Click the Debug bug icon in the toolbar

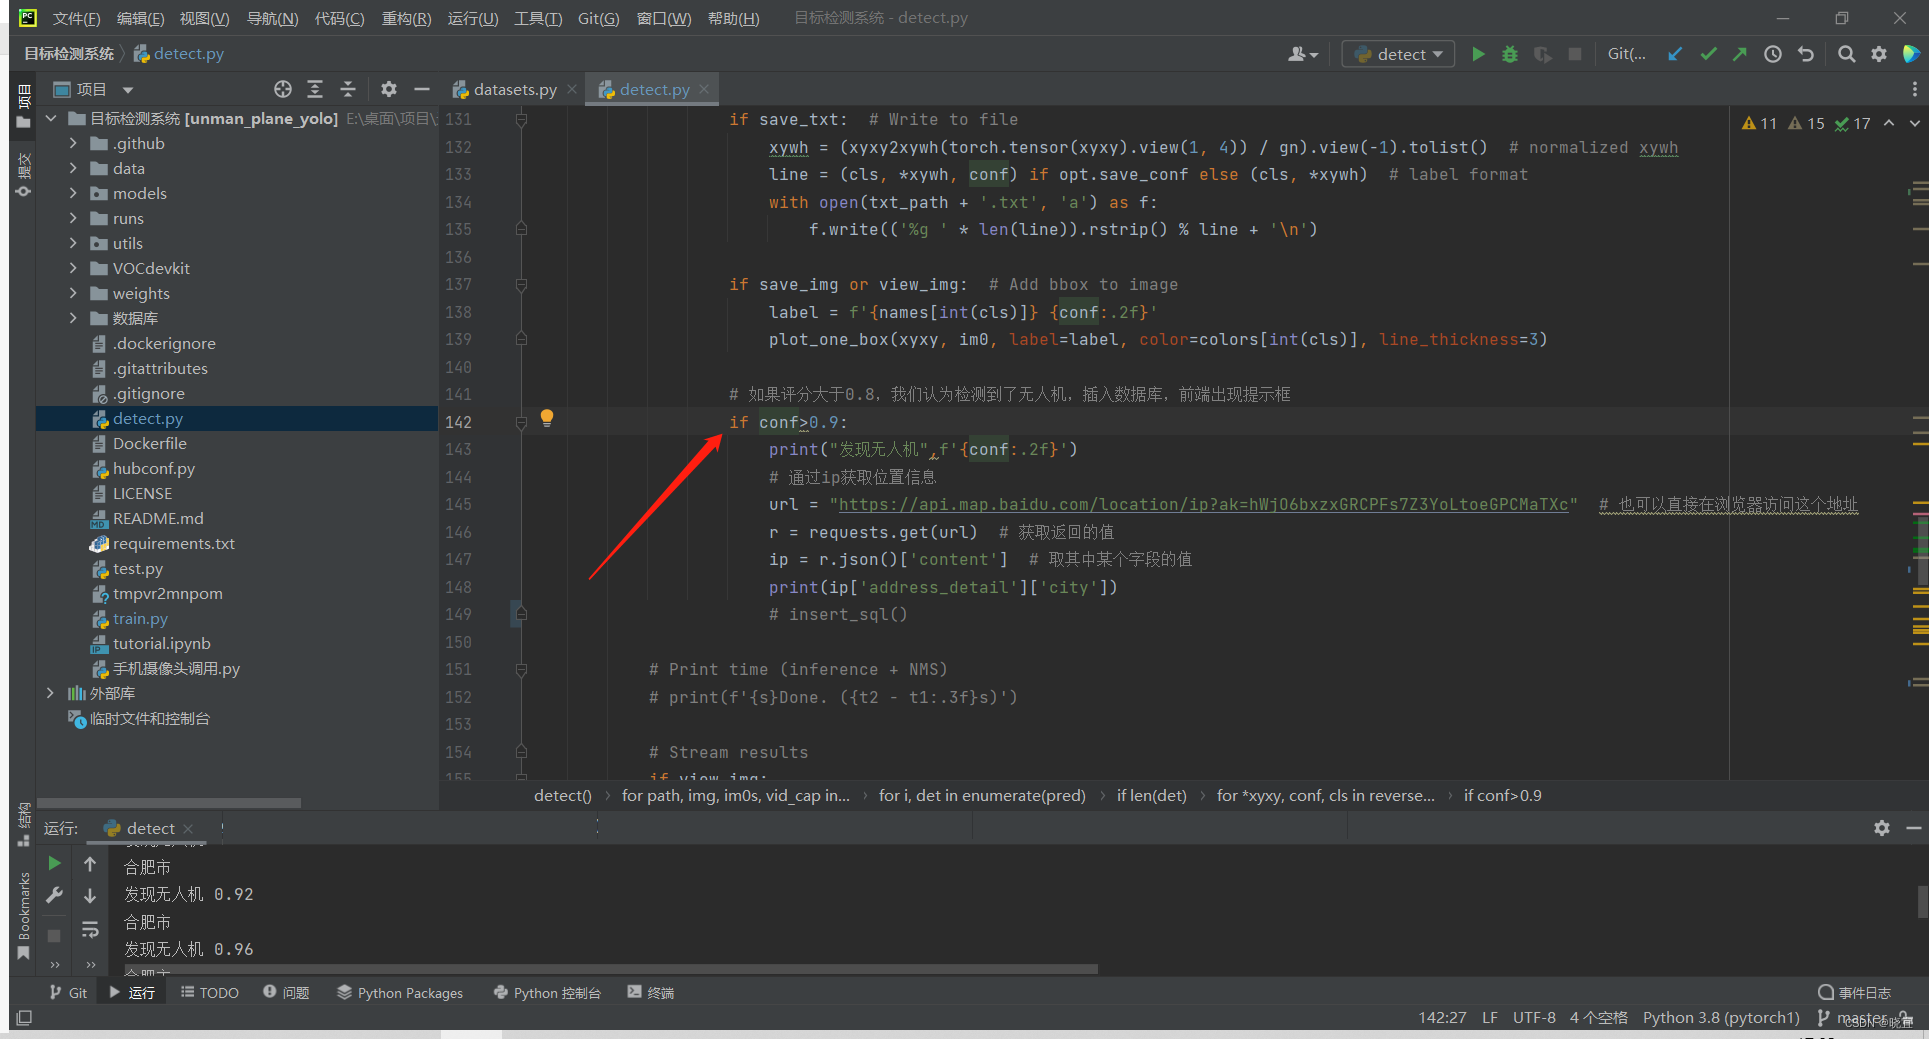(1510, 54)
